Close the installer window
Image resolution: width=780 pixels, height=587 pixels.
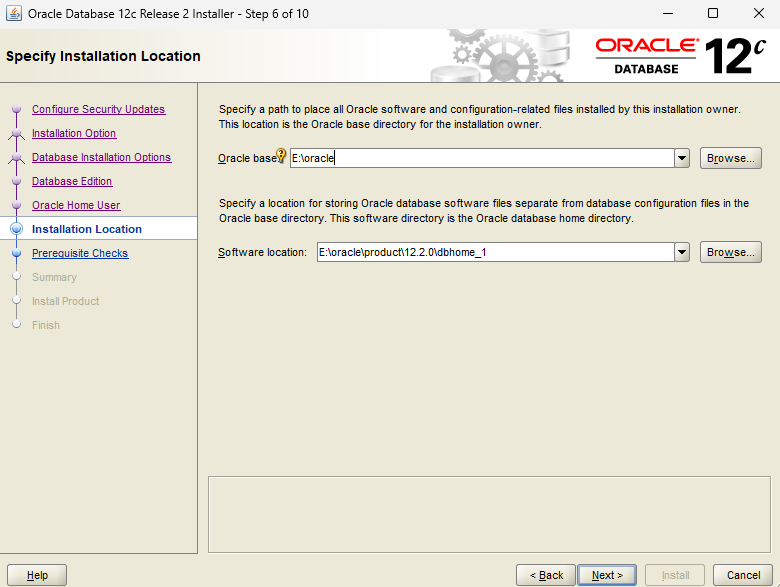pos(759,13)
